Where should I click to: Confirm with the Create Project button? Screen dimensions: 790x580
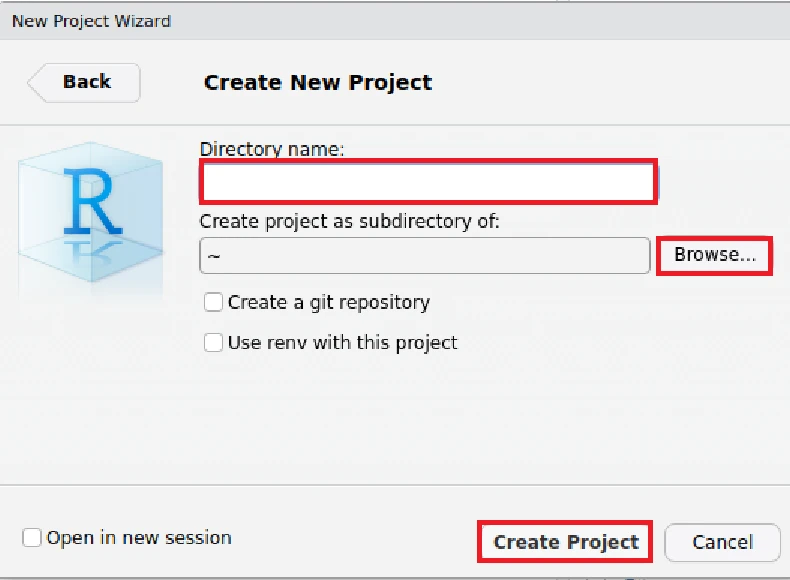565,542
